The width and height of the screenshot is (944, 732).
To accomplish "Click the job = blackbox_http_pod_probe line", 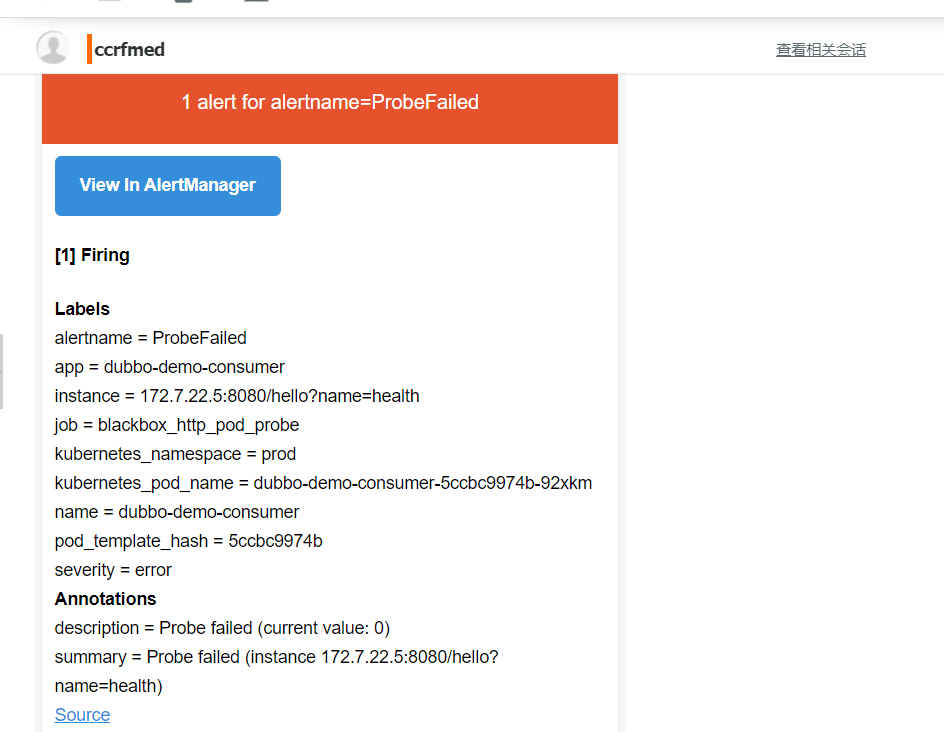I will tap(177, 425).
